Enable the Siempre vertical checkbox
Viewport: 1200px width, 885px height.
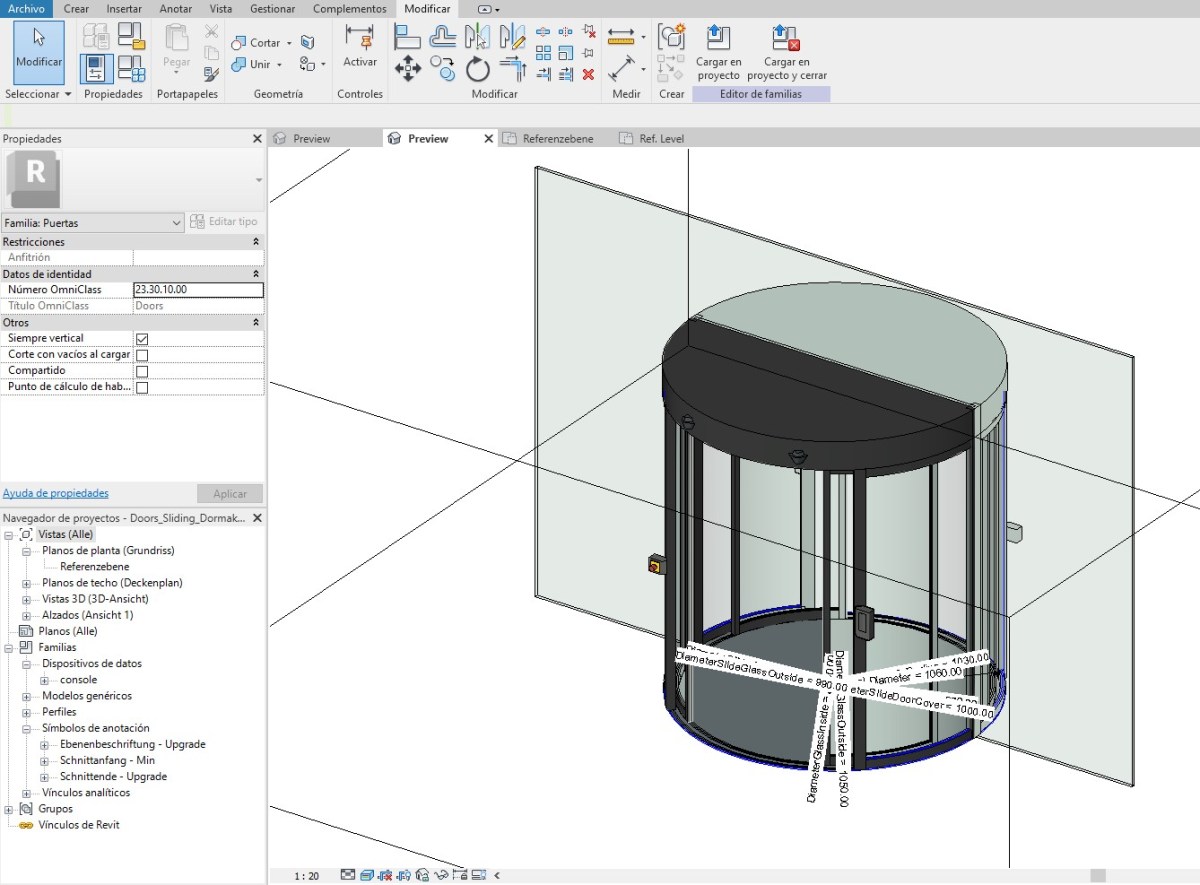click(142, 338)
